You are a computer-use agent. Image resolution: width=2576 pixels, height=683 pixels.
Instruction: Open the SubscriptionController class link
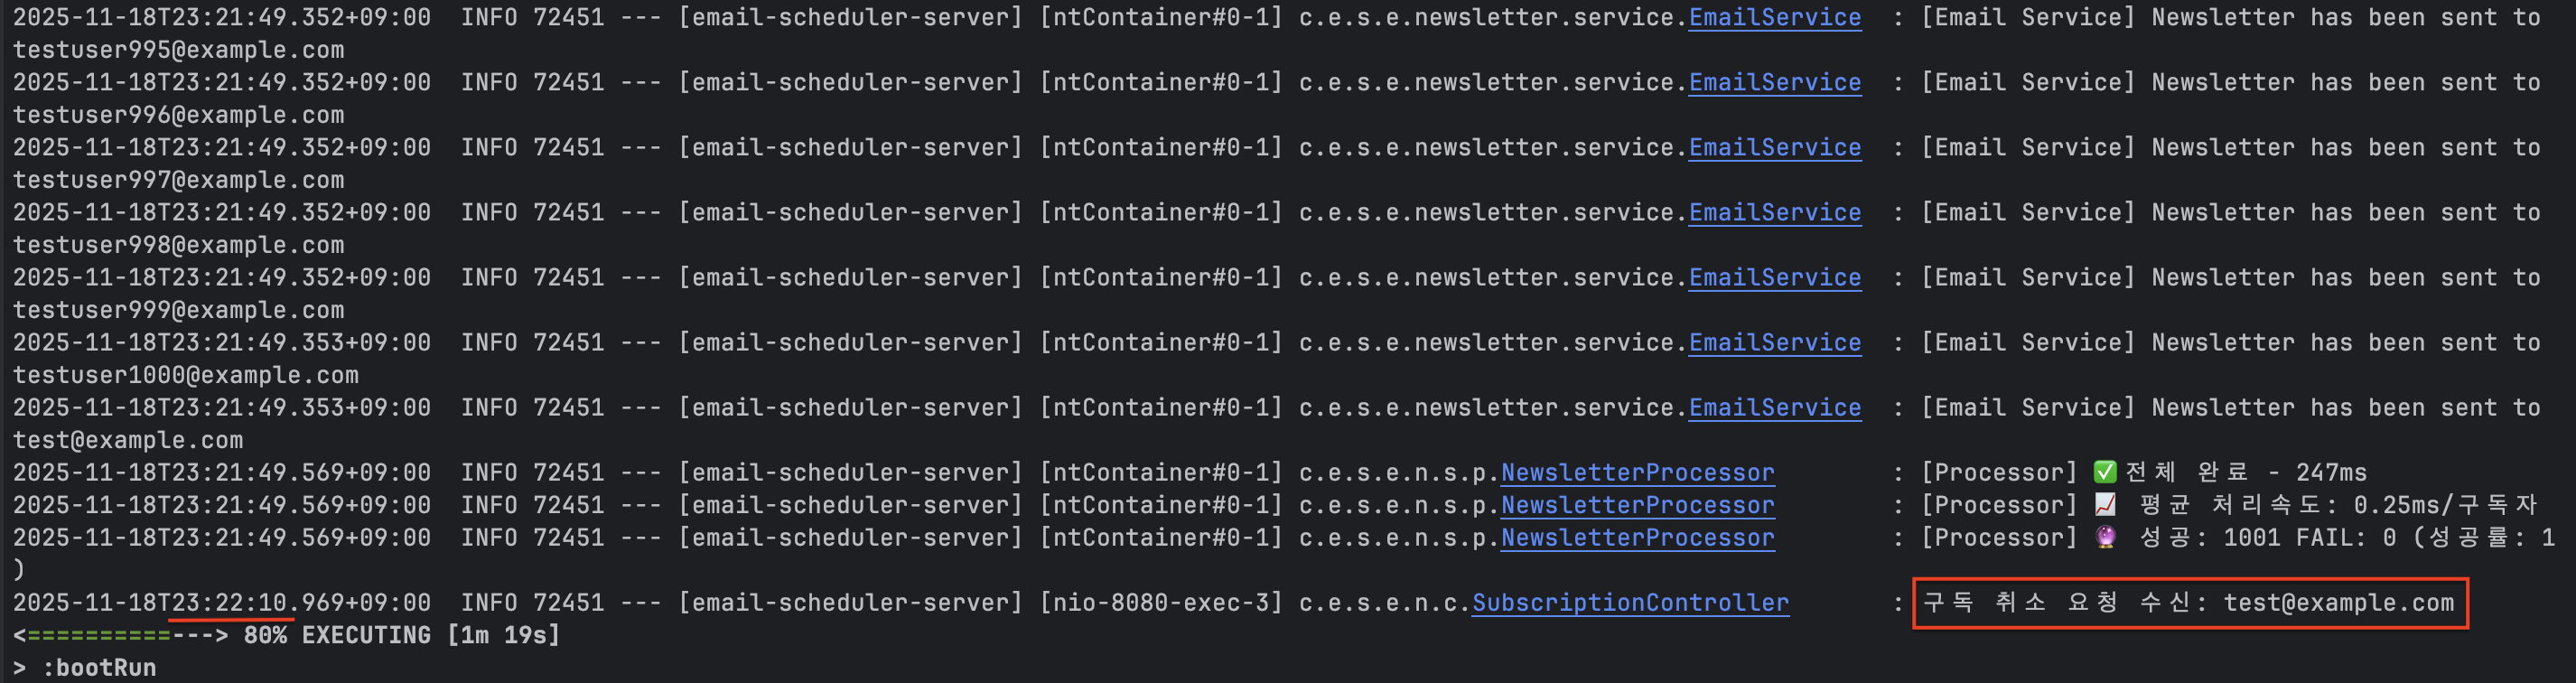point(1630,603)
